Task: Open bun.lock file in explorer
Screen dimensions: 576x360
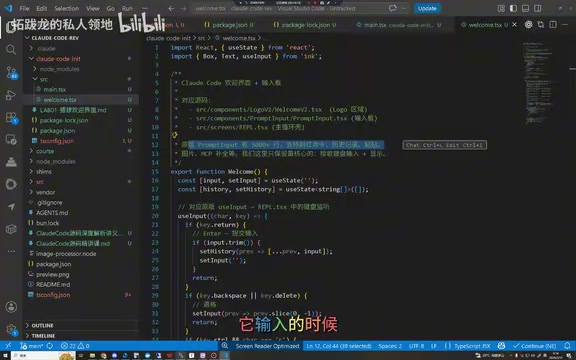Action: (x=47, y=223)
